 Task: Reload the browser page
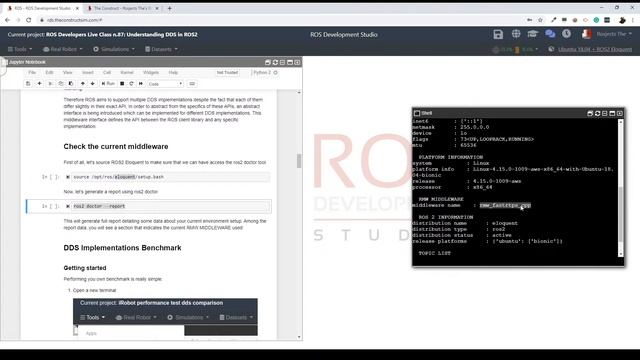tap(29, 20)
